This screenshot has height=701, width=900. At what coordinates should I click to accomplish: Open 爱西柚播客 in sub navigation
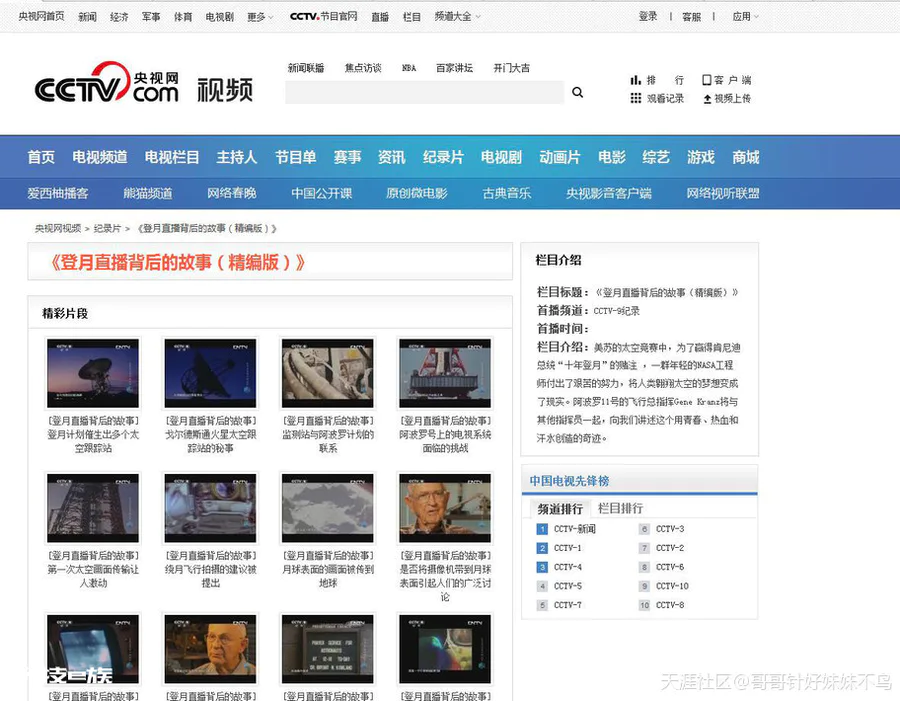click(58, 193)
